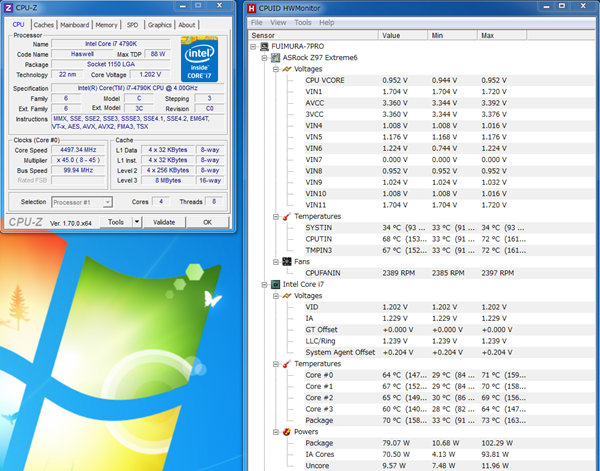The image size is (600, 471).
Task: Click the Core Voltage value field
Action: pos(150,75)
